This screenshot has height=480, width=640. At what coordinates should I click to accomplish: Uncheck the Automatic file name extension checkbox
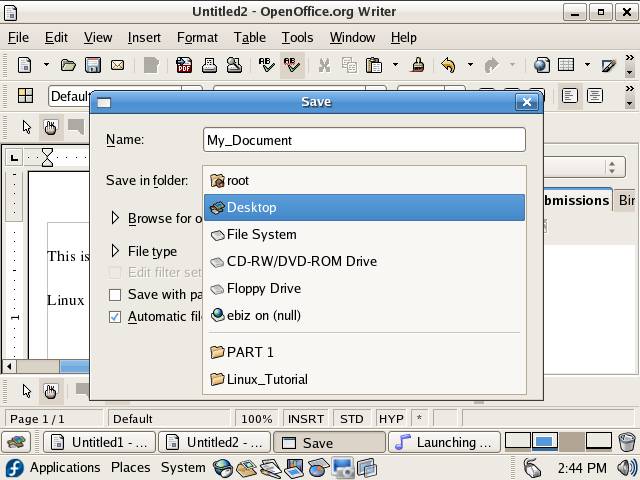click(x=115, y=317)
